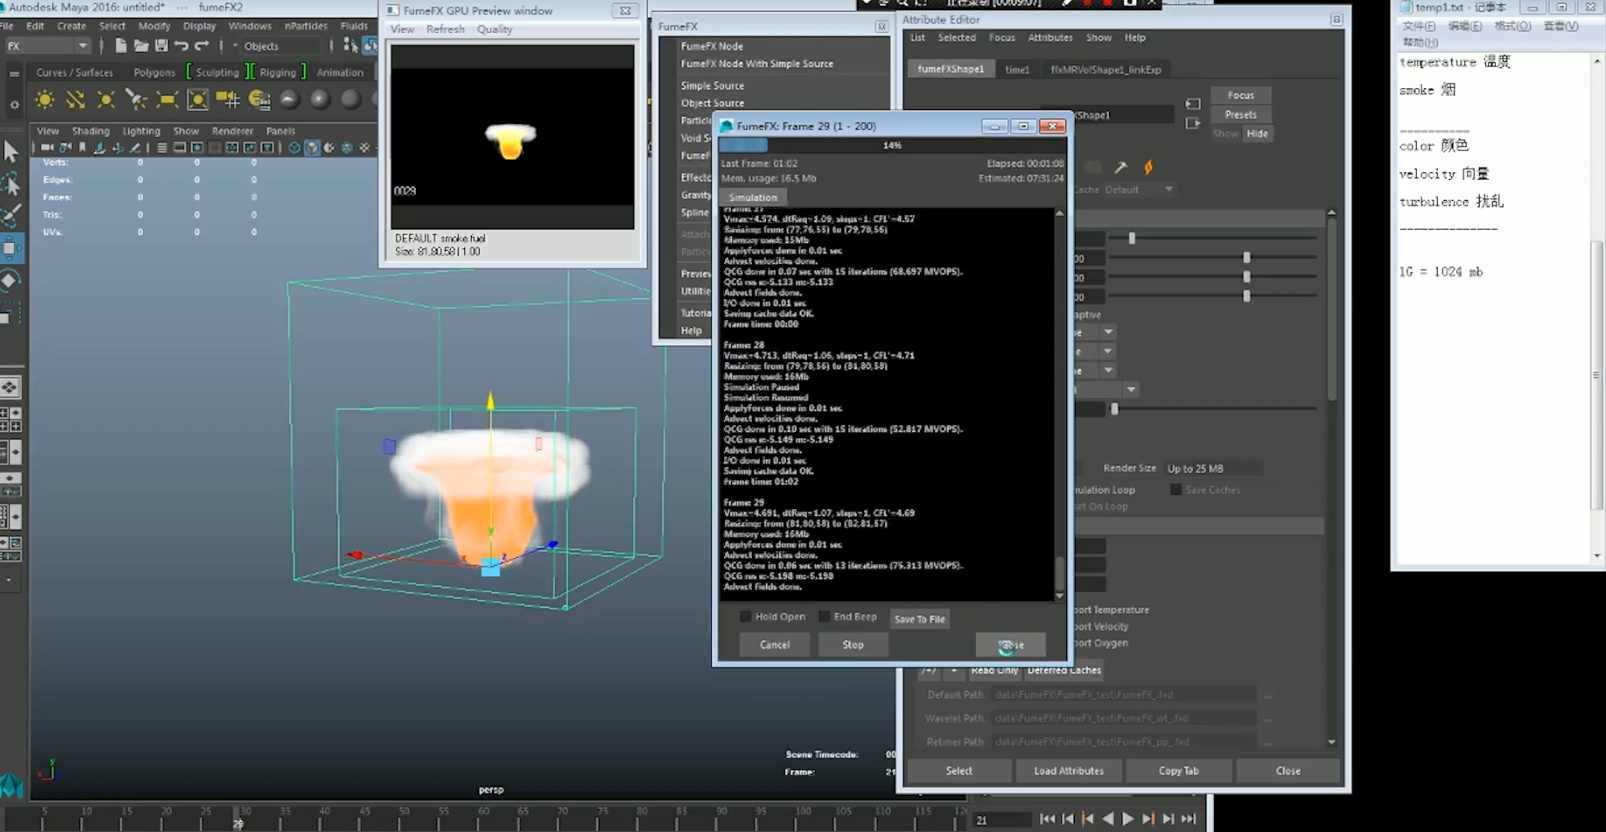
Task: Switch to the Polygons shelf tab
Action: [x=154, y=73]
